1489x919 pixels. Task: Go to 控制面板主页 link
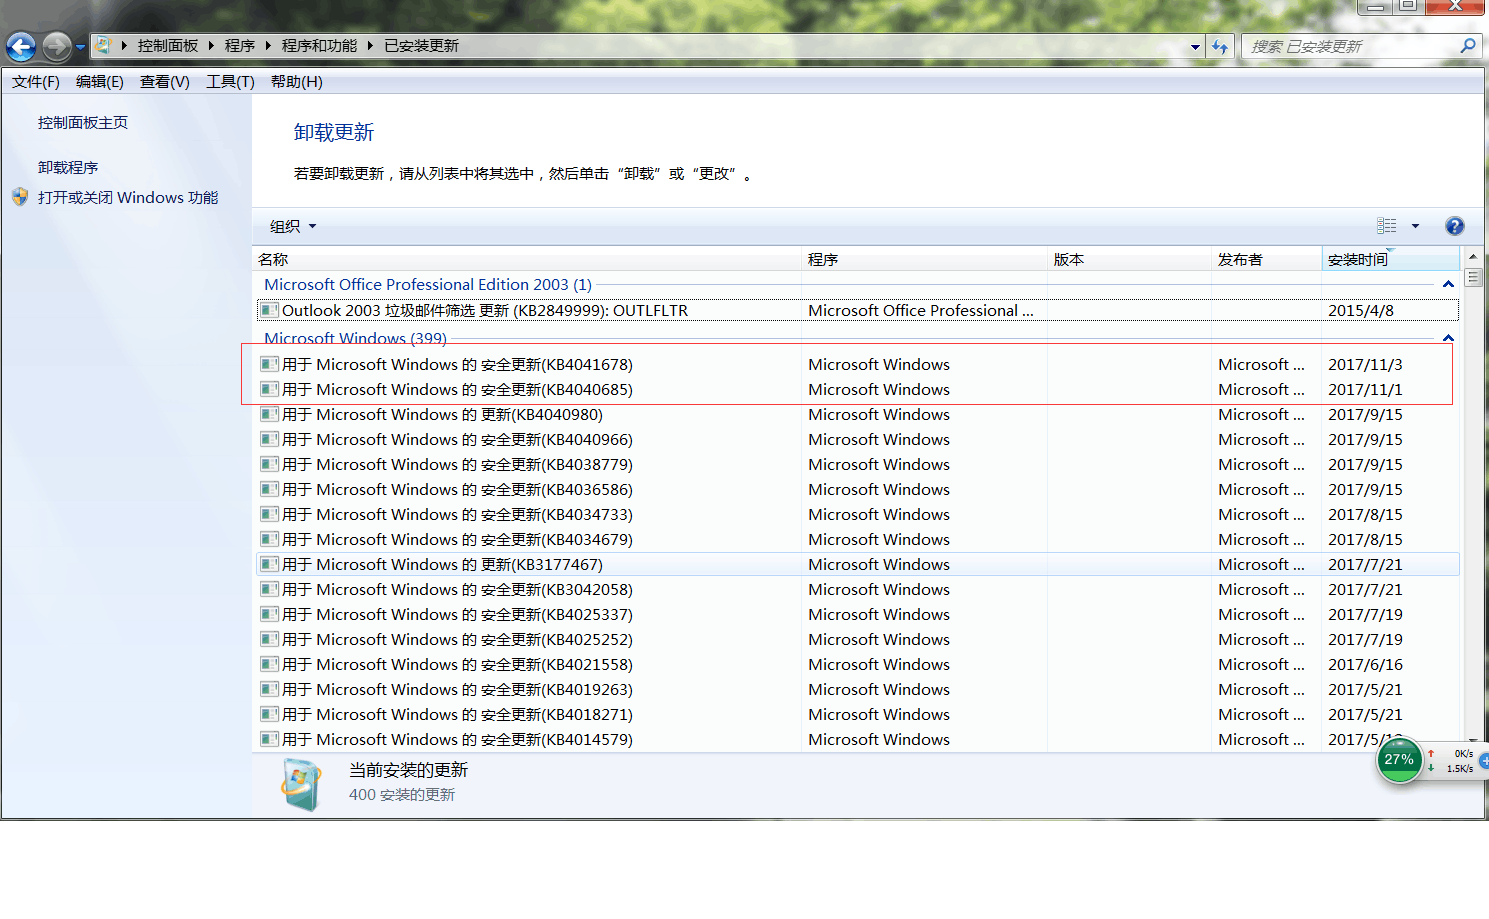point(83,122)
